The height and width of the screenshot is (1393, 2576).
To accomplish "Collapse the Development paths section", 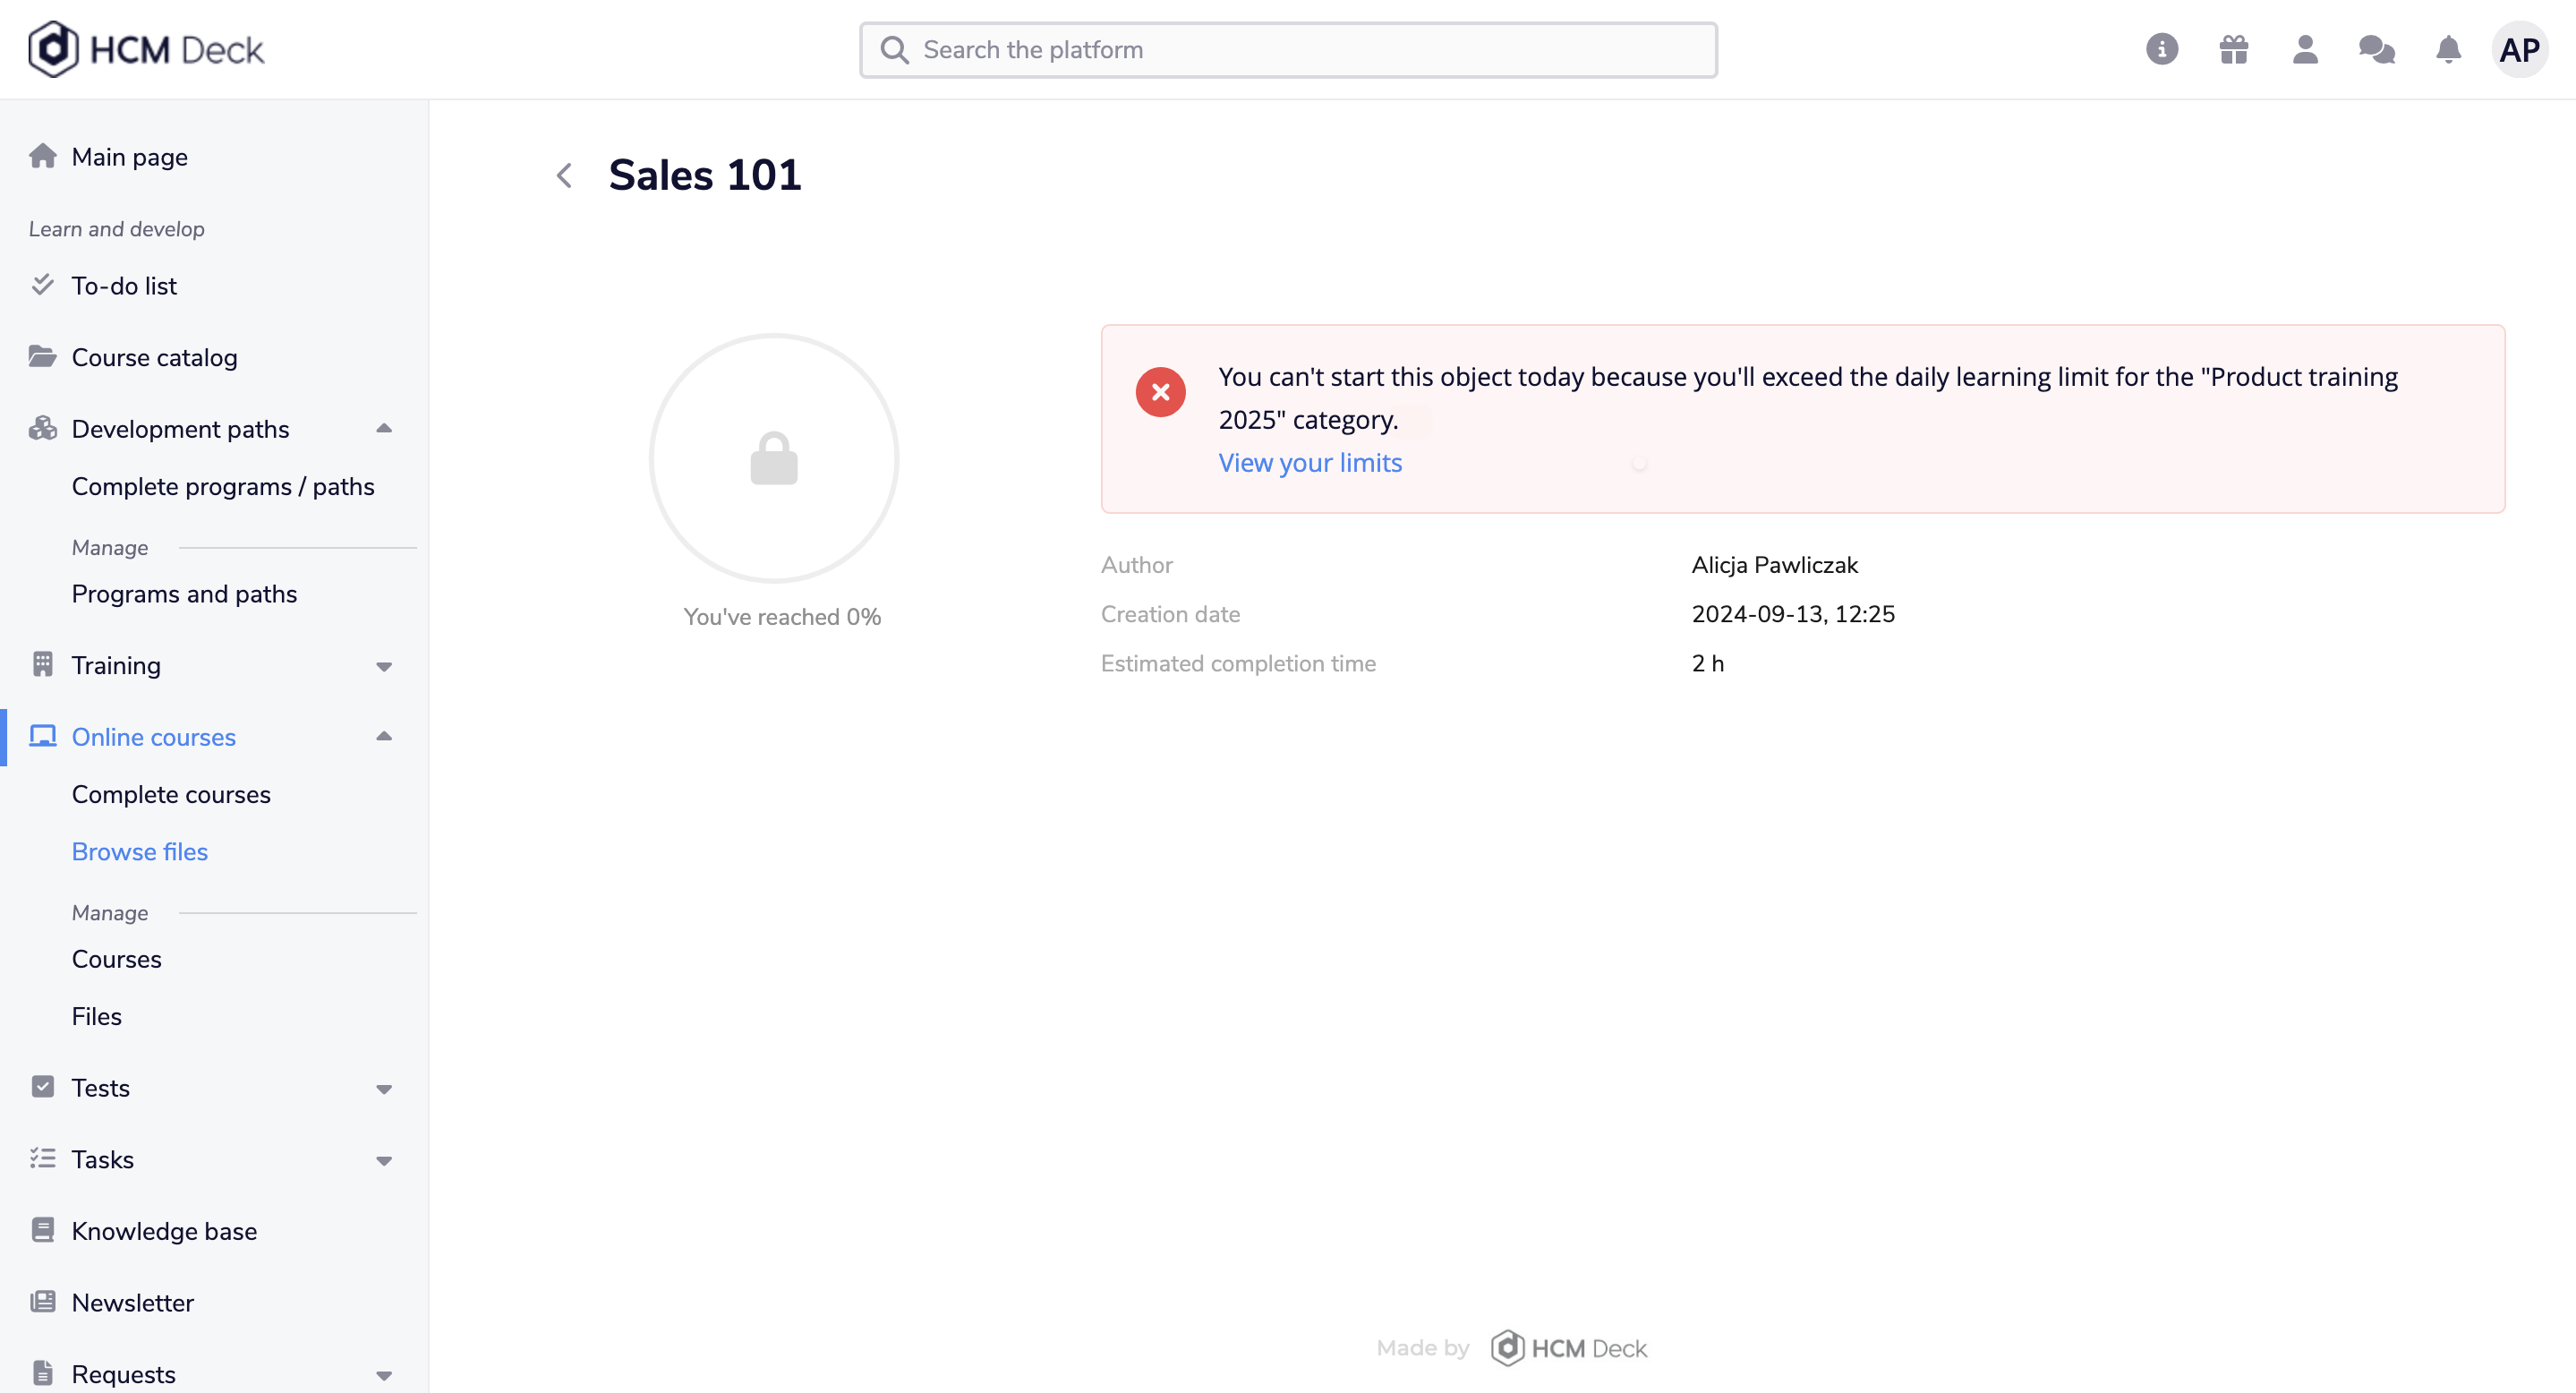I will pos(384,429).
